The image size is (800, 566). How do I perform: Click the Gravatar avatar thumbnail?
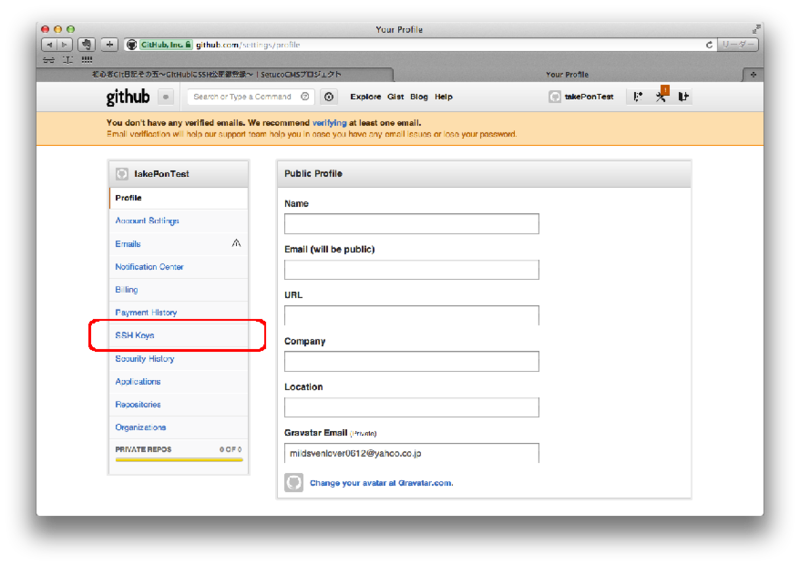pyautogui.click(x=293, y=482)
